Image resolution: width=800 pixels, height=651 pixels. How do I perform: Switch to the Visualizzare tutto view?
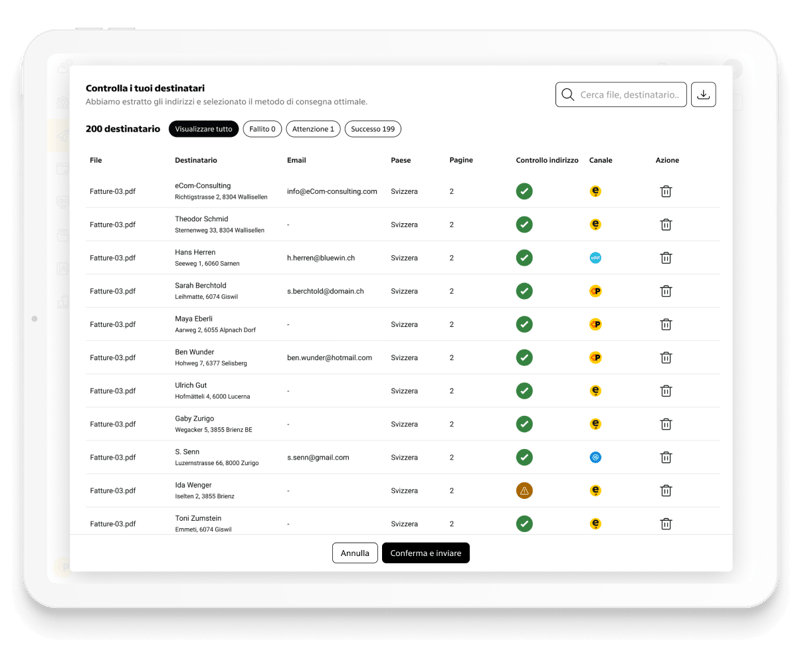coord(204,129)
